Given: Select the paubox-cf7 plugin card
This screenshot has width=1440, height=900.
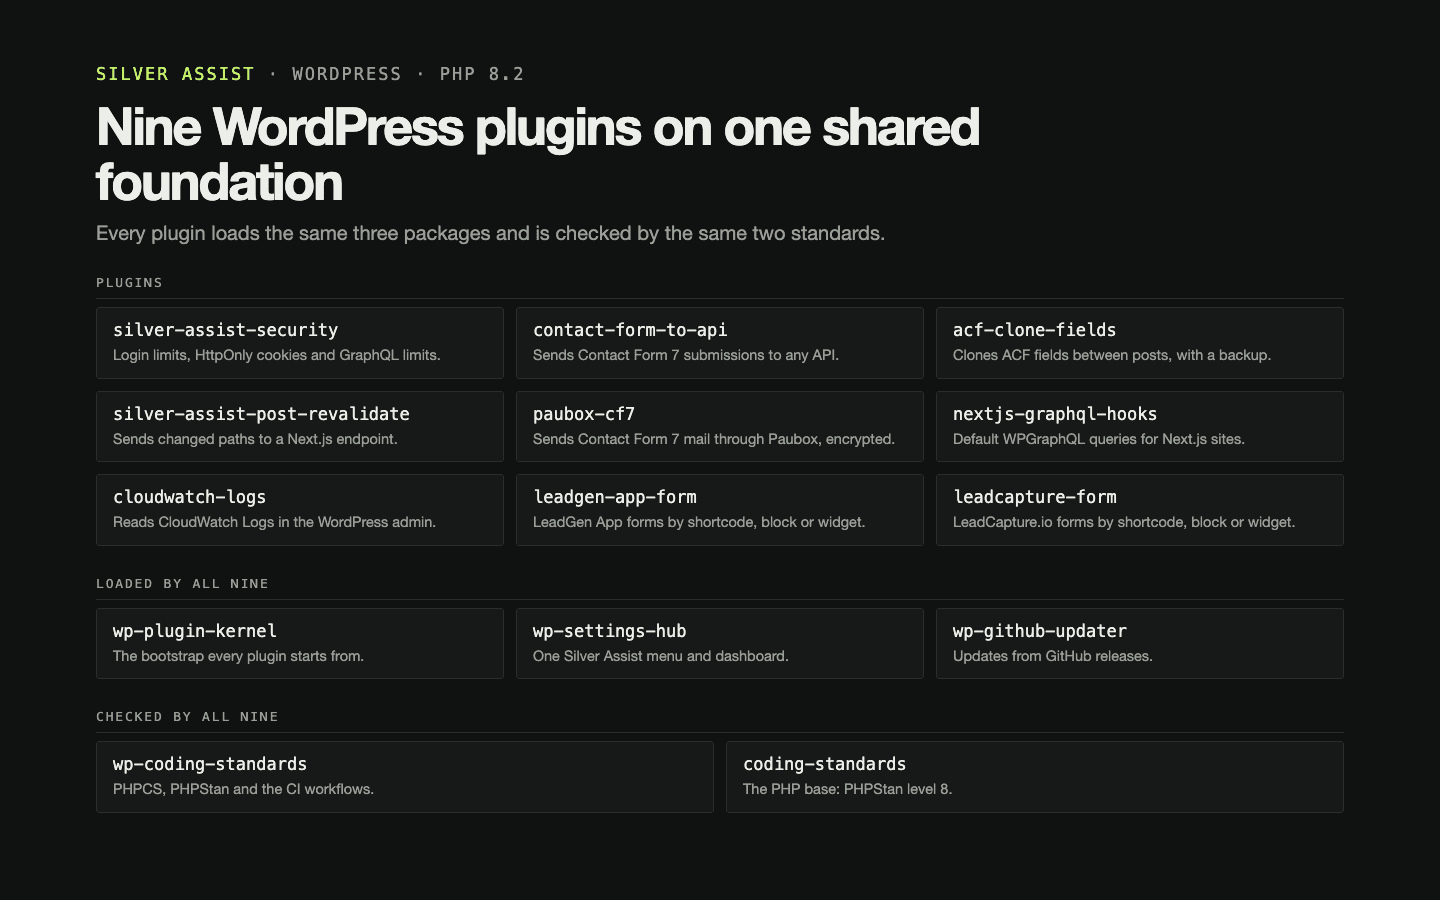Looking at the screenshot, I should click(720, 427).
